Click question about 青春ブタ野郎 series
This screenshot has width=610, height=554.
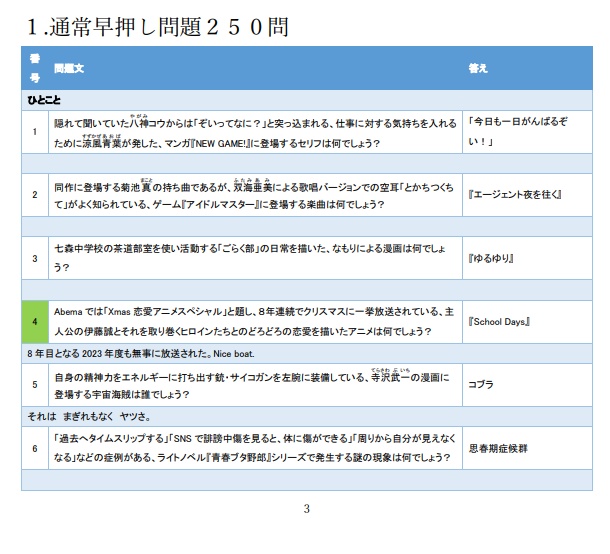tap(255, 448)
